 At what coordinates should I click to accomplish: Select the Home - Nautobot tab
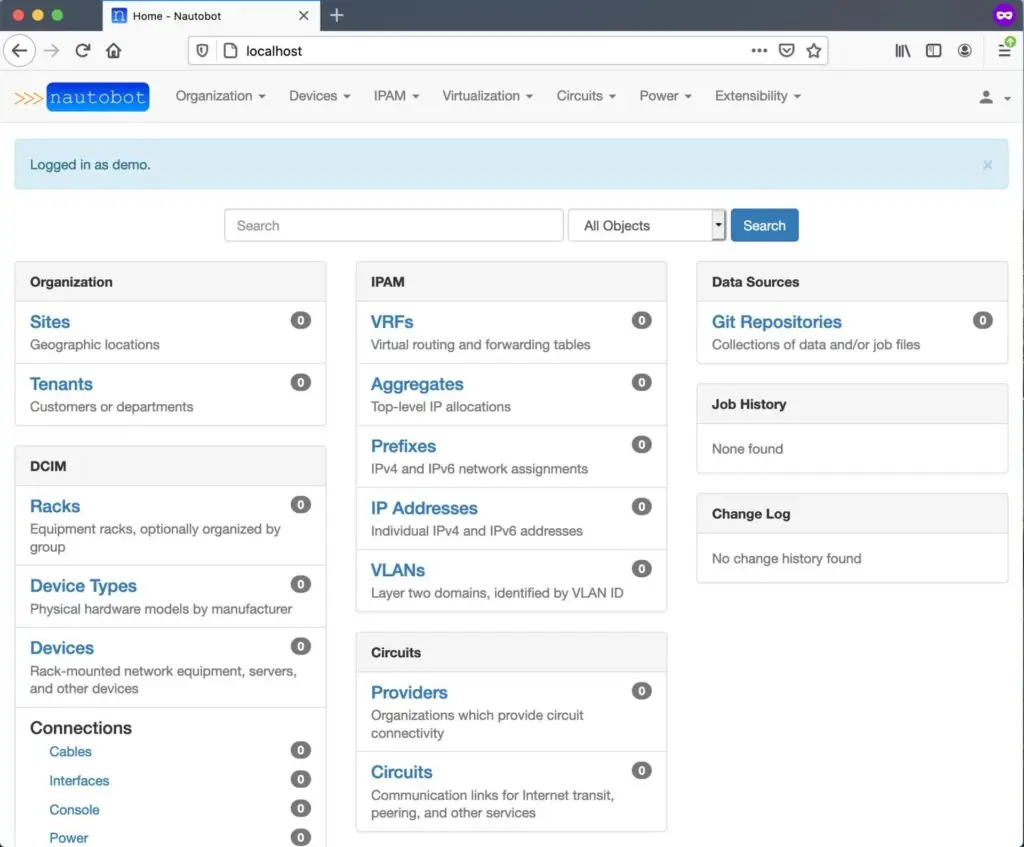[211, 16]
